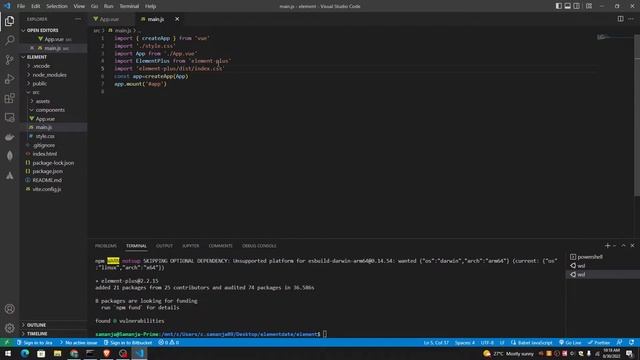Open the Help menu
The width and height of the screenshot is (640, 360).
pyautogui.click(x=150, y=6)
